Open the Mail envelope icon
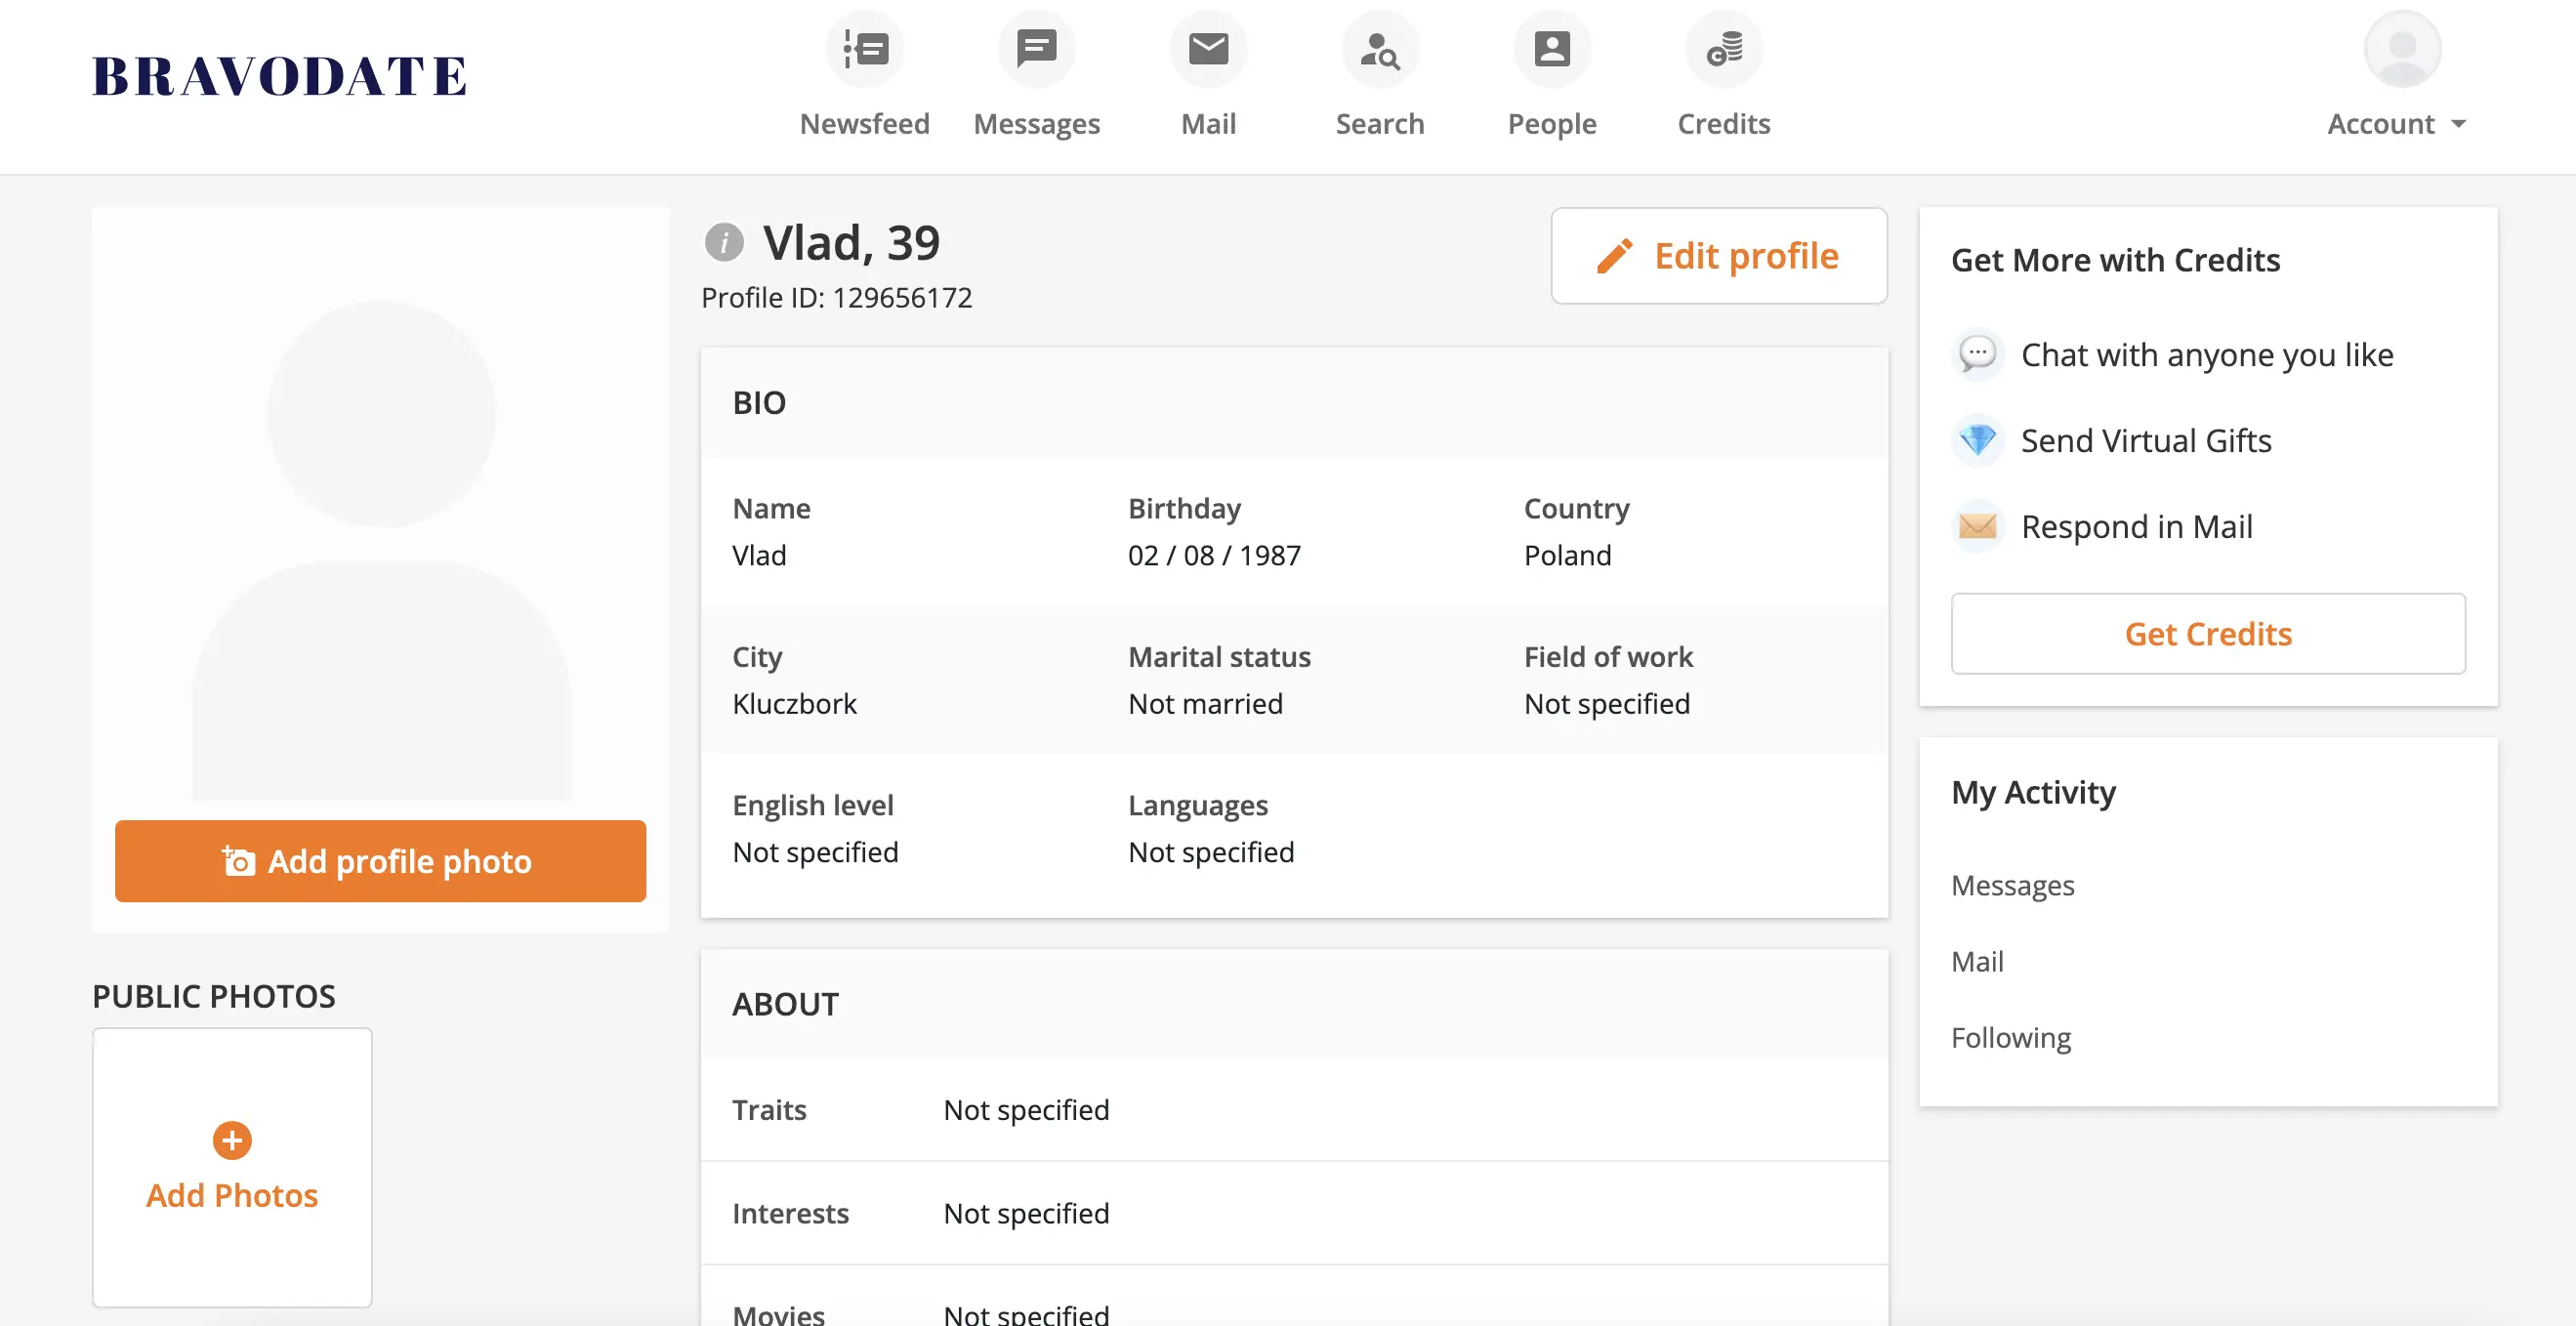 click(1208, 49)
